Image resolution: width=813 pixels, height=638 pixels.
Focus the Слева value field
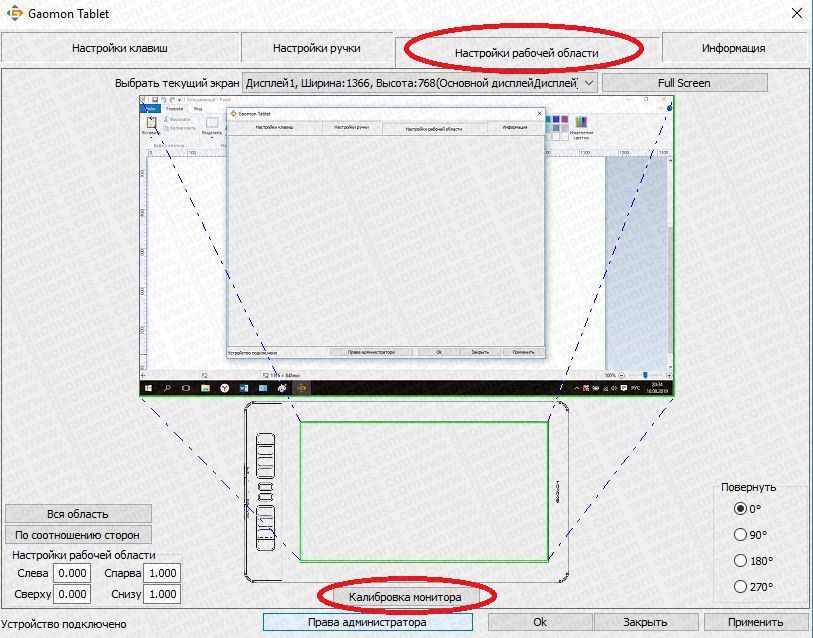coord(72,573)
